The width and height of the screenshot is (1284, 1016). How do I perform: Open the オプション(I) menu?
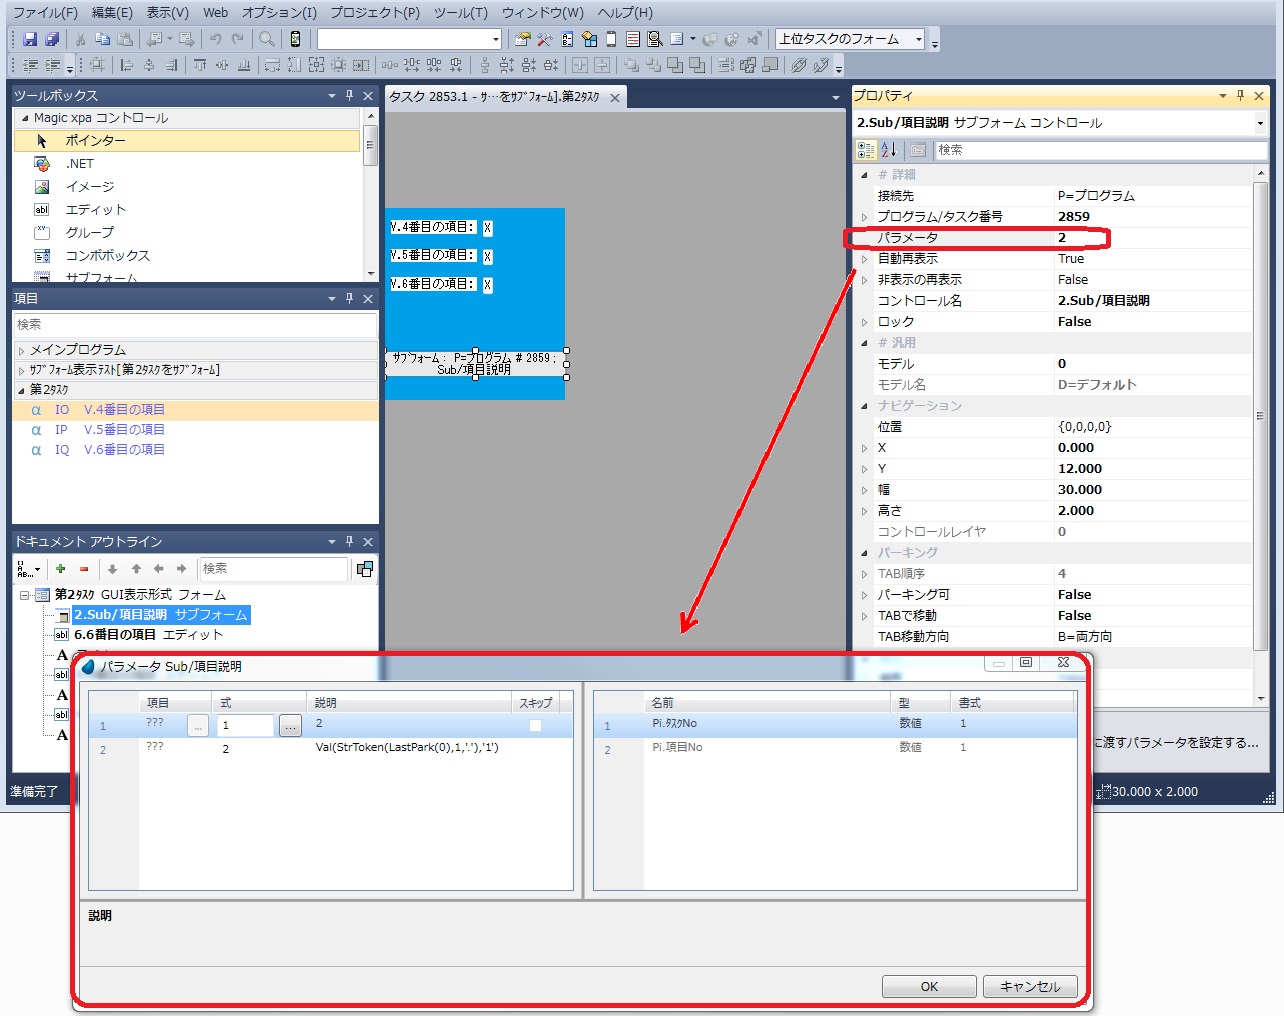(x=279, y=13)
